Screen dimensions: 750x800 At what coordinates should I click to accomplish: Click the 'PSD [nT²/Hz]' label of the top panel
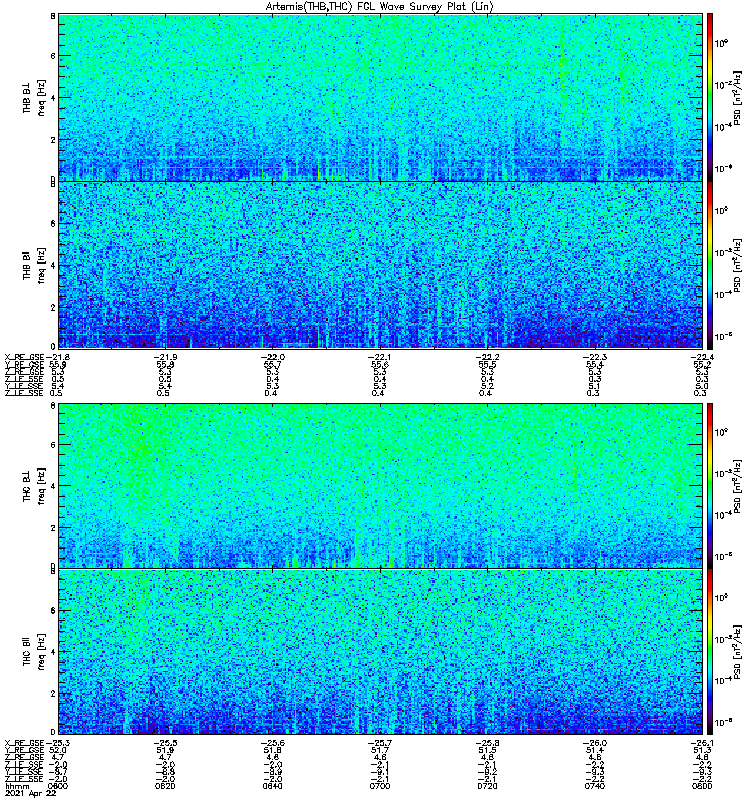737,97
